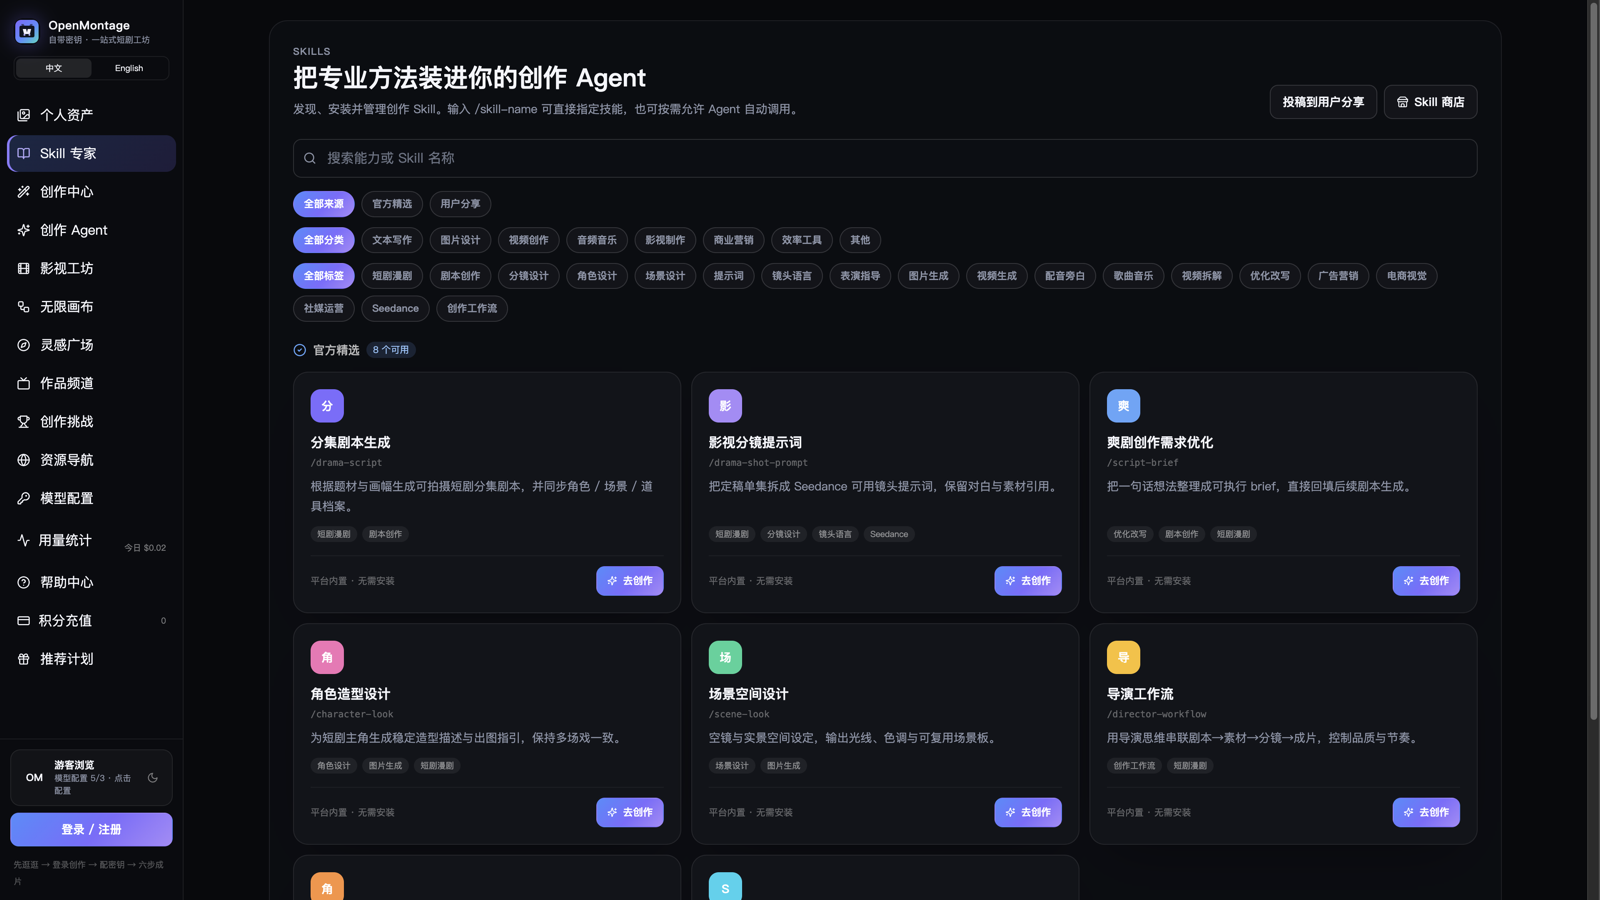
Task: Switch language to 中文
Action: click(54, 68)
